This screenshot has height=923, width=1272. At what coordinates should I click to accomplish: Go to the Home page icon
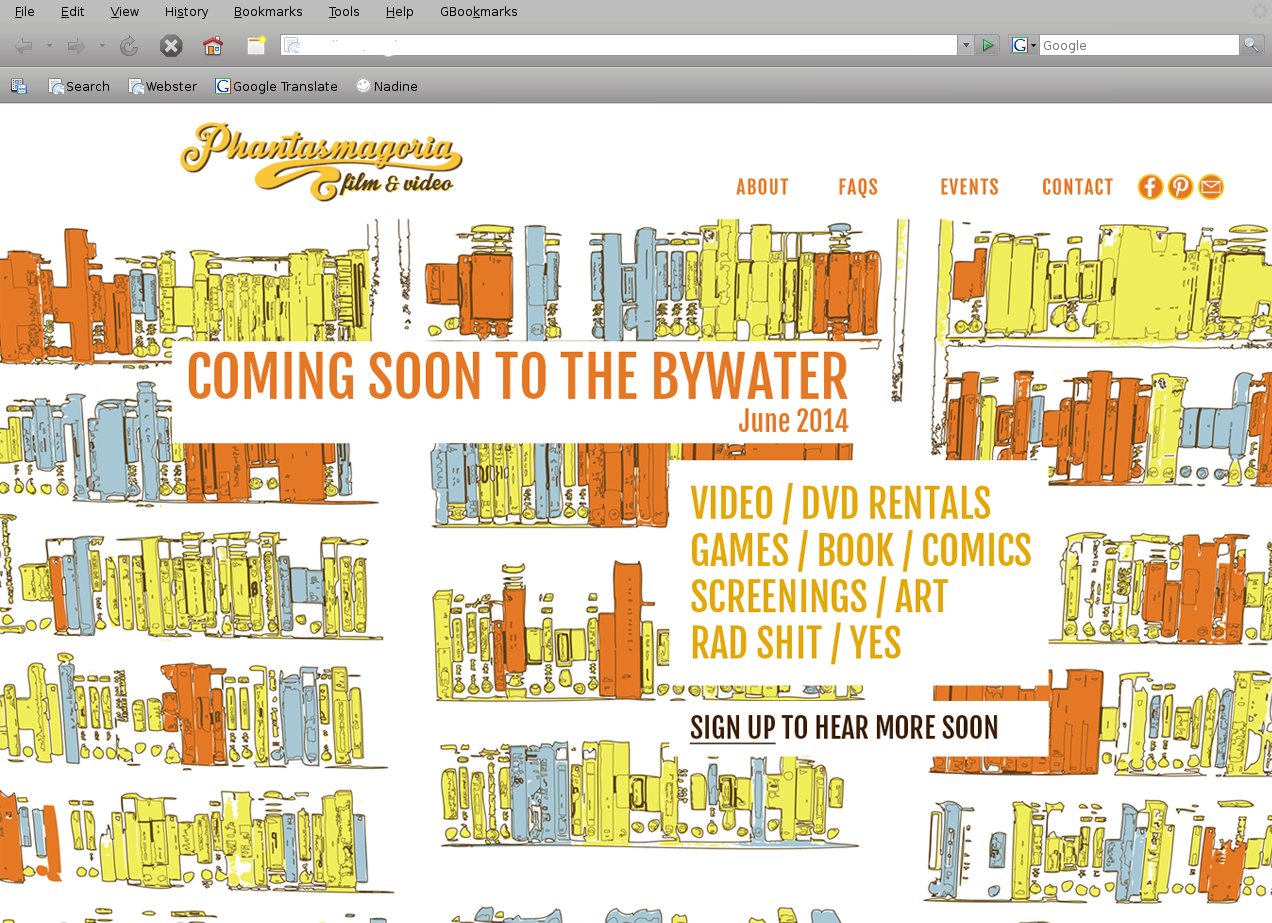(x=213, y=46)
